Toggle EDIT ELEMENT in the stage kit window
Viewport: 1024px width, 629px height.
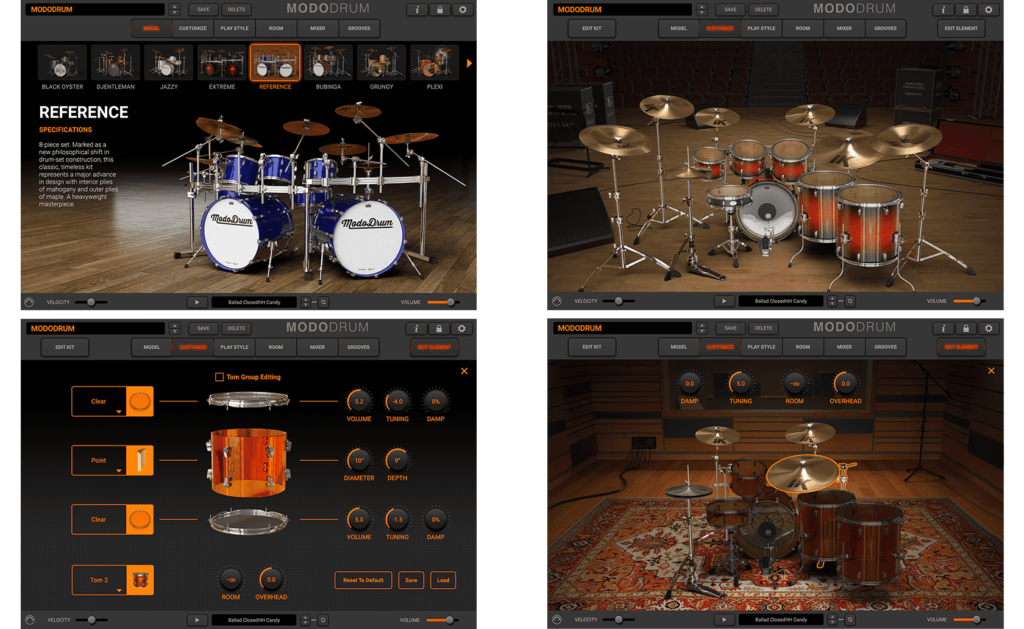[961, 28]
